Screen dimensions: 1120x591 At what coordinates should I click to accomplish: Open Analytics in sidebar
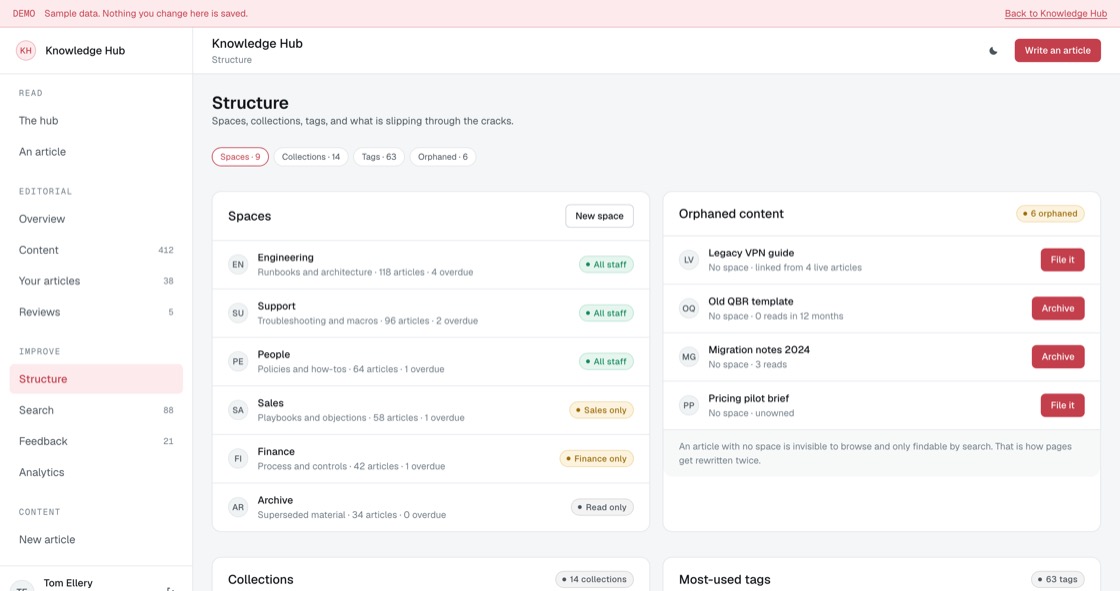point(96,472)
